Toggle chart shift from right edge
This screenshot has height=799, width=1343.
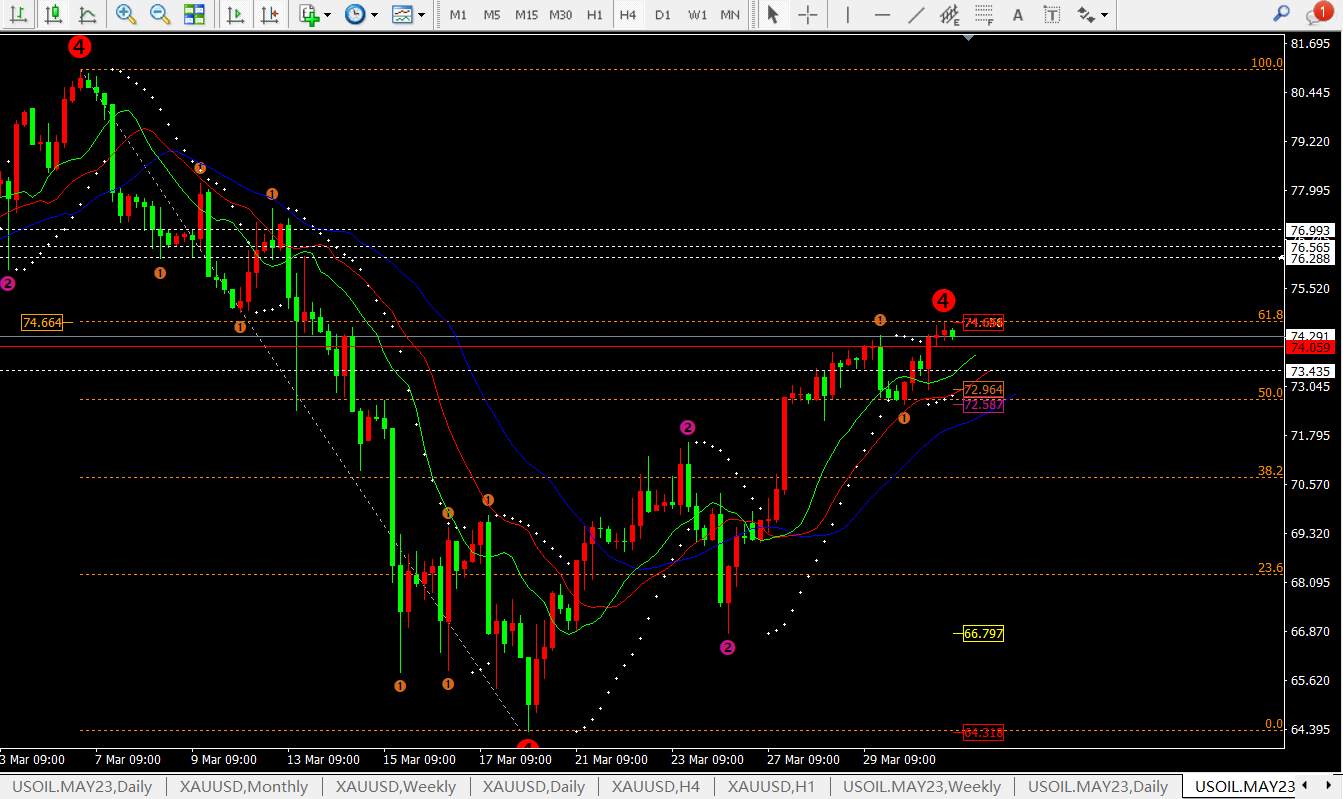coord(270,15)
